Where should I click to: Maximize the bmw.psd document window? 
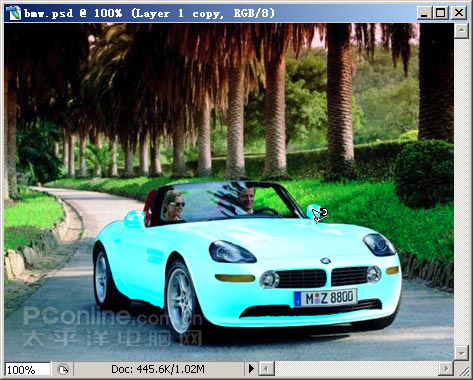(440, 13)
